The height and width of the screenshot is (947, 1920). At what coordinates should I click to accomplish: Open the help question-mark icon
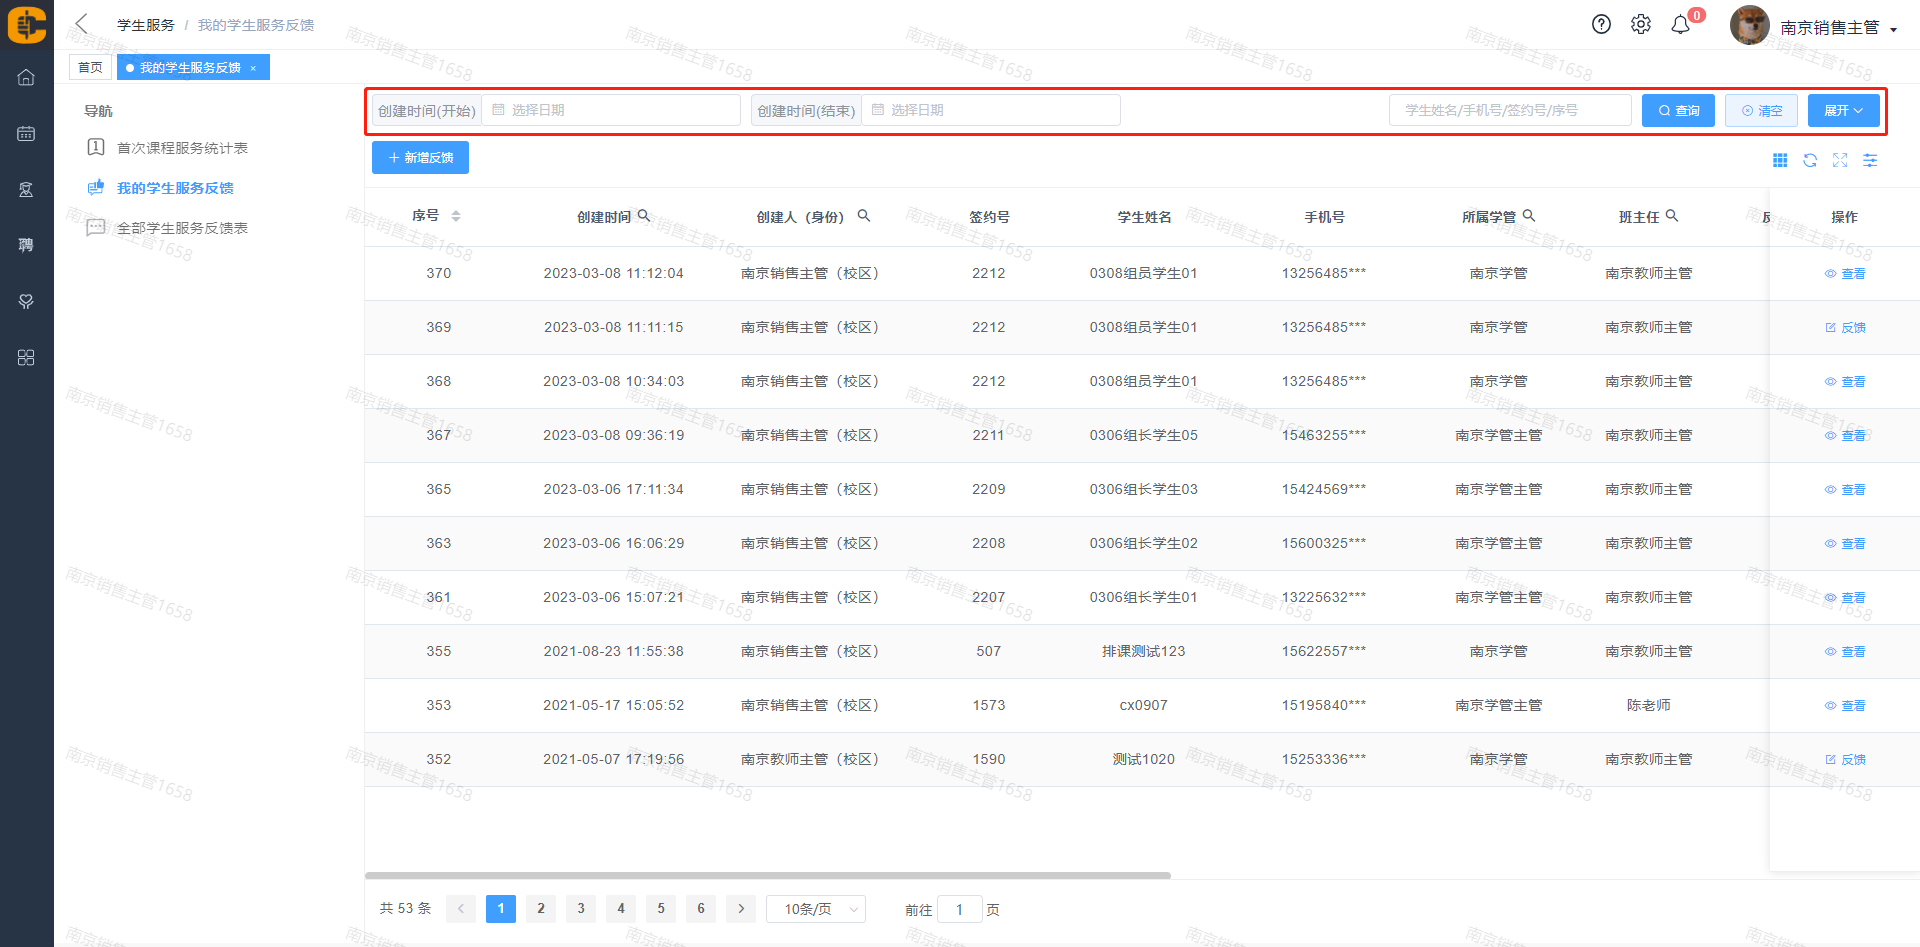pyautogui.click(x=1601, y=25)
